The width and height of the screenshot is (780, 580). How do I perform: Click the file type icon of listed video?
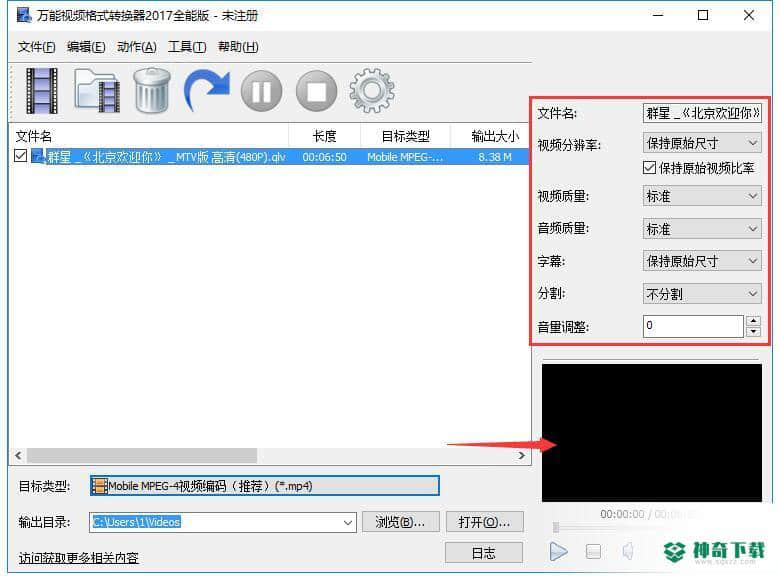click(38, 157)
